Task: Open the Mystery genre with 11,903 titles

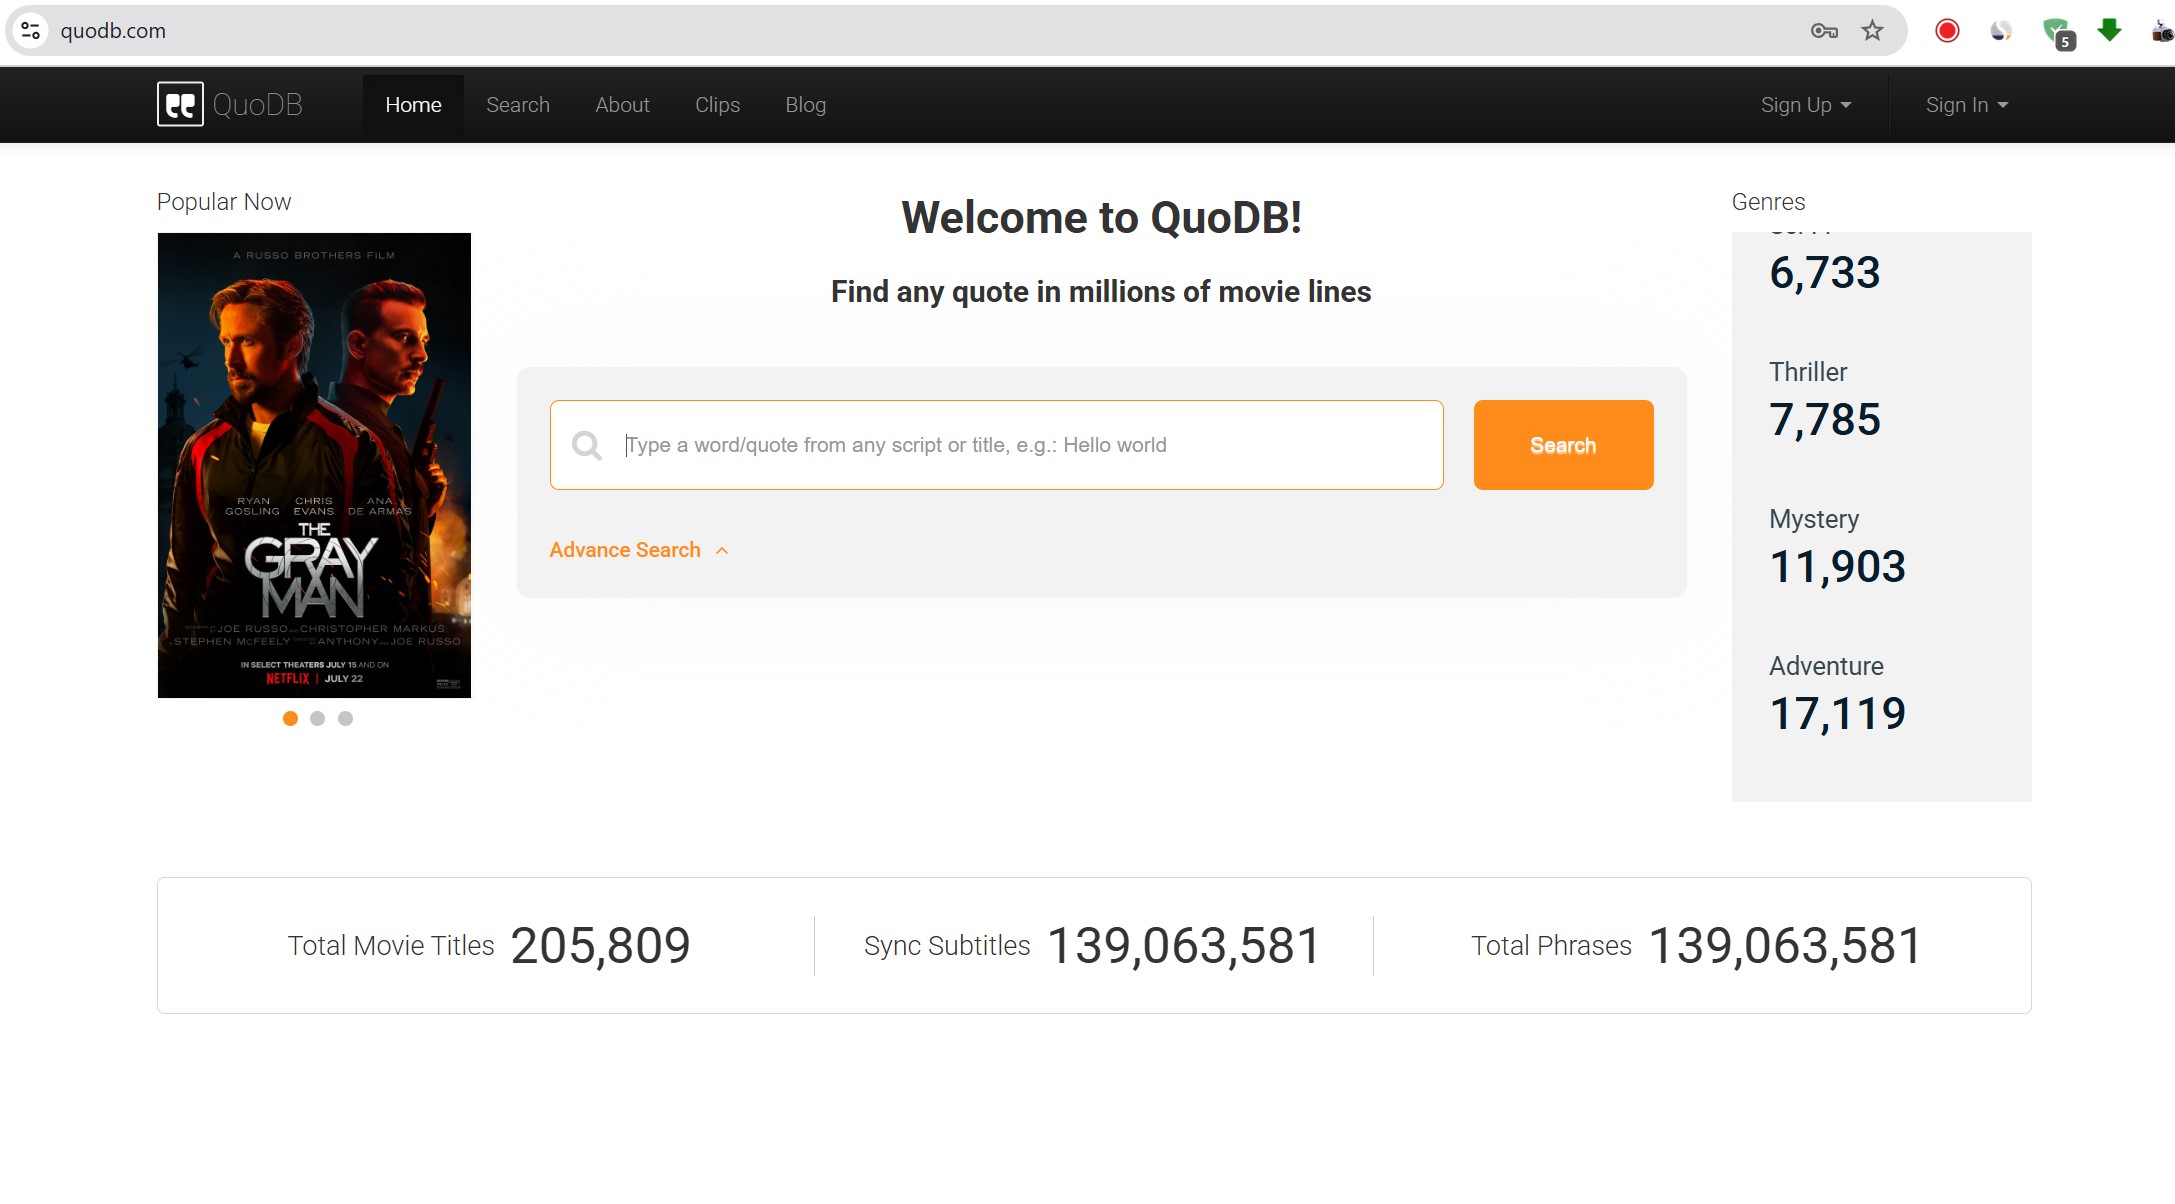Action: click(x=1837, y=546)
